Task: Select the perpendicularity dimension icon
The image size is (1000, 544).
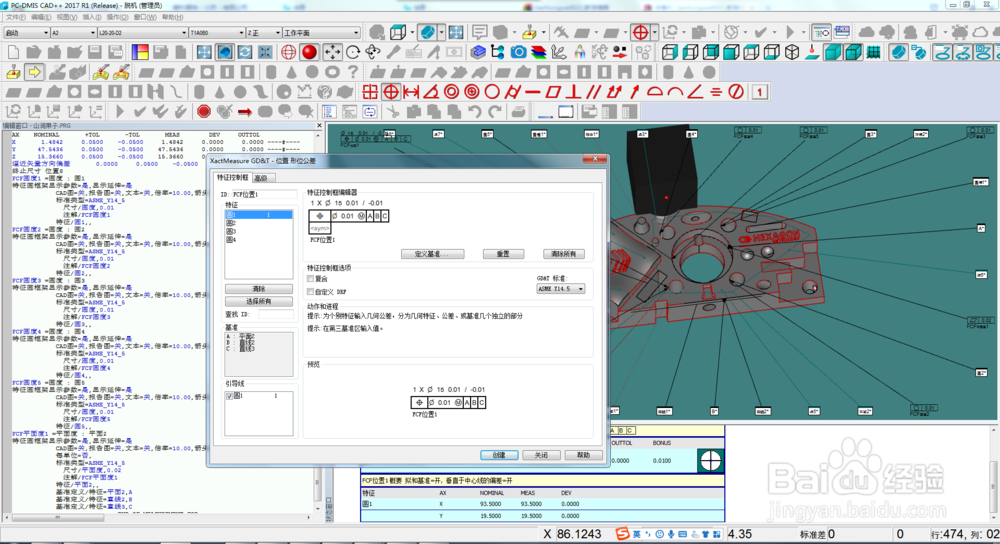Action: pyautogui.click(x=573, y=92)
